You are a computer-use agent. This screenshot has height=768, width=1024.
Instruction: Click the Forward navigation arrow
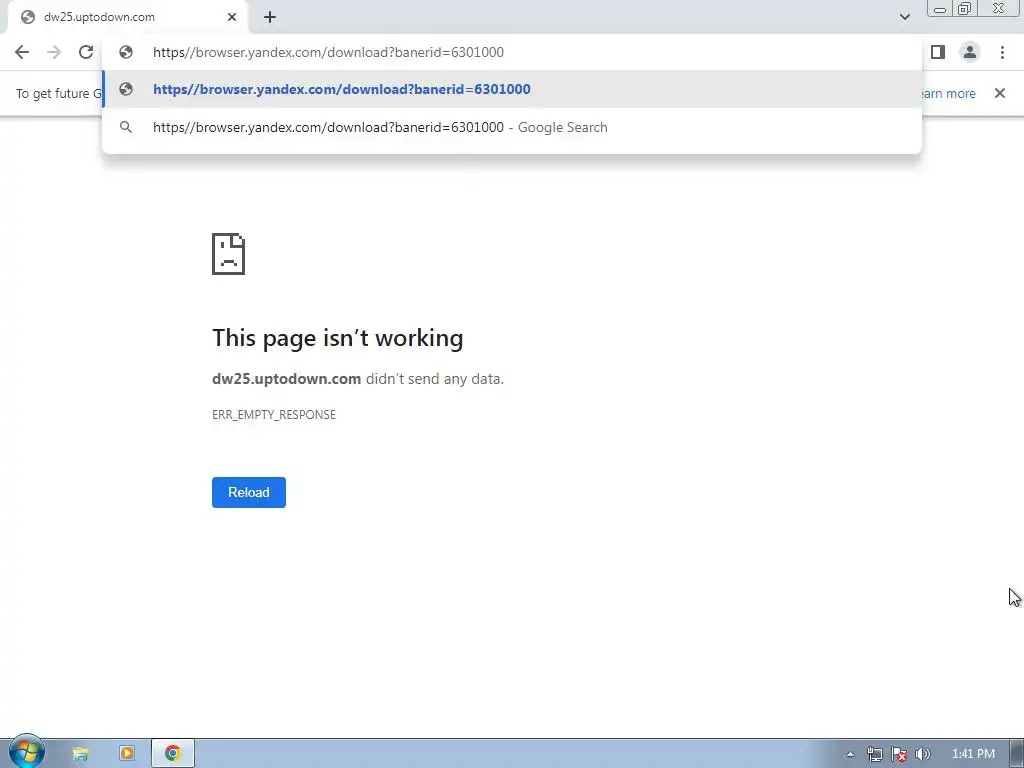click(x=54, y=52)
